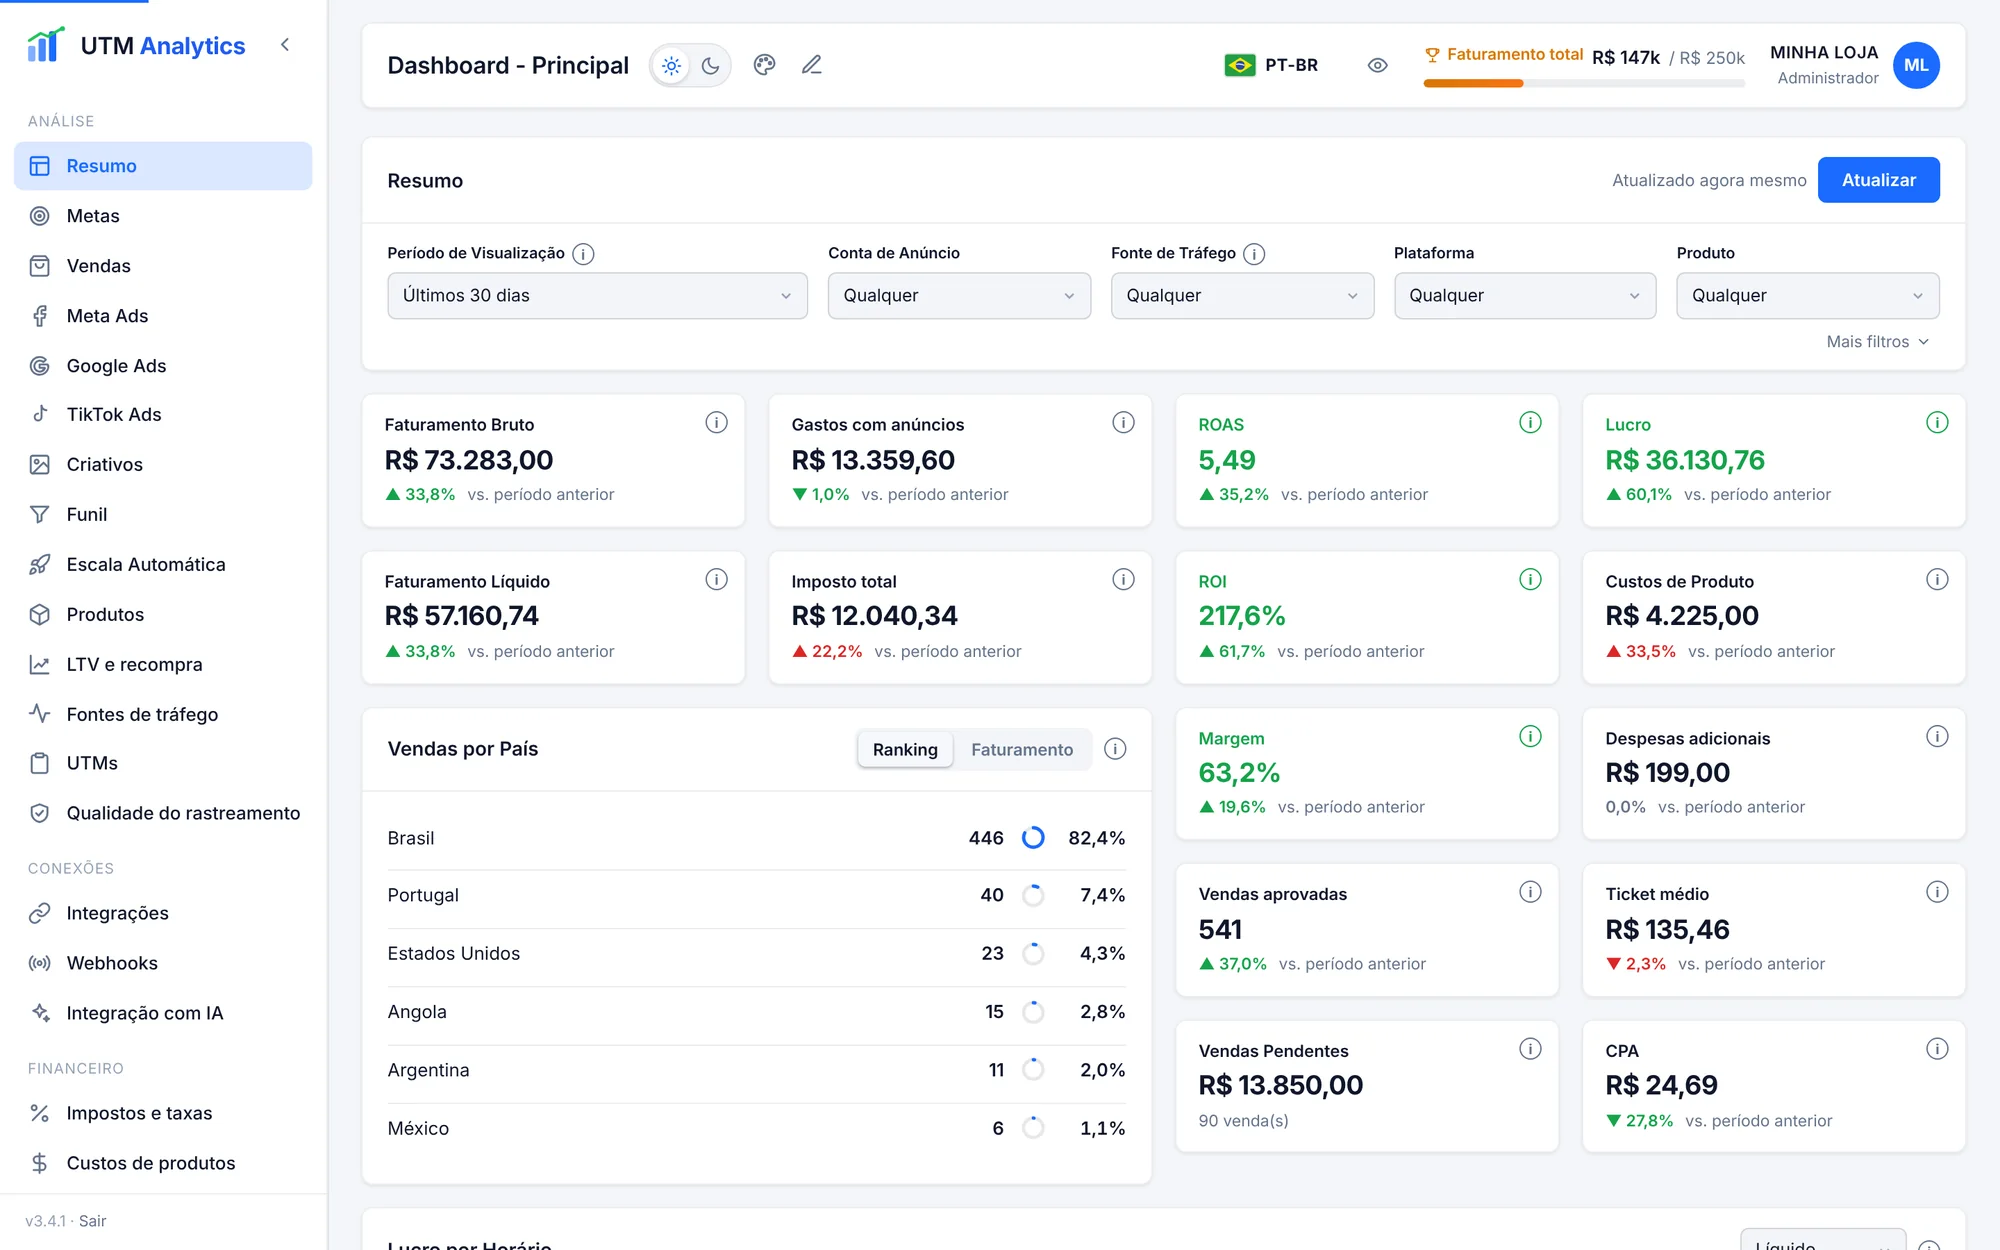This screenshot has width=2000, height=1250.
Task: Click the Atualizar button
Action: [1878, 180]
